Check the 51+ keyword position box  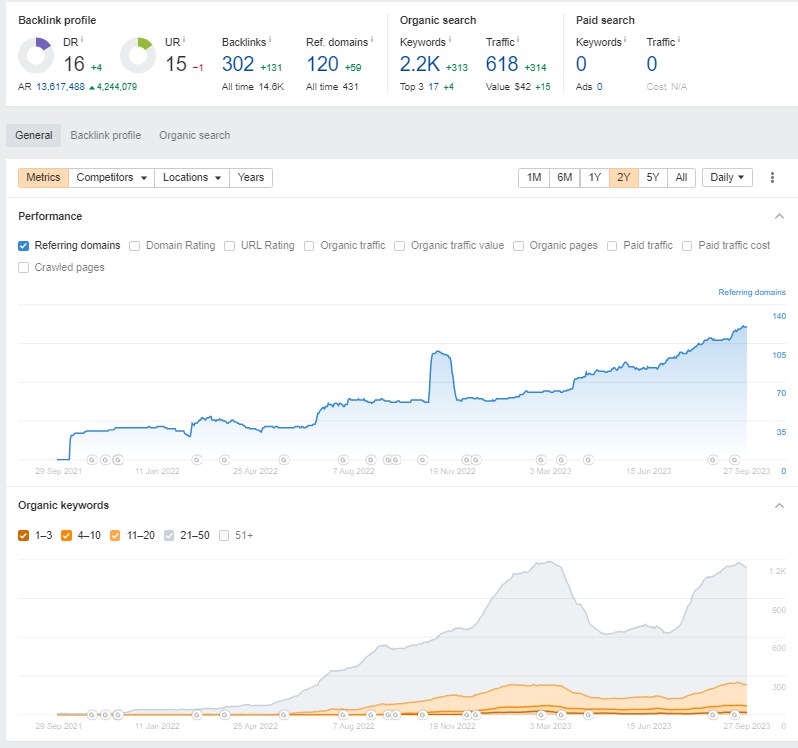pyautogui.click(x=224, y=535)
